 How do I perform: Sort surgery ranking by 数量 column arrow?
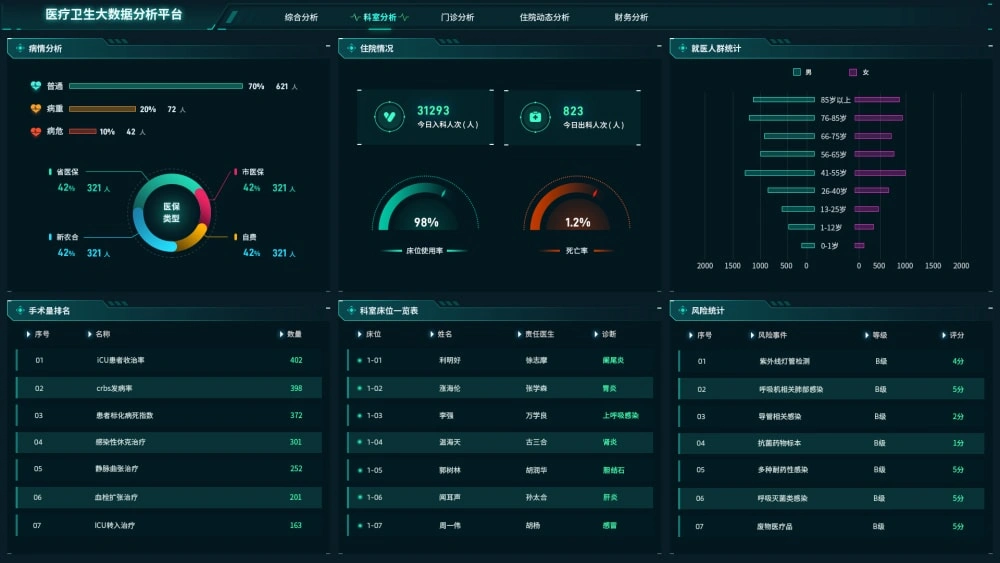(281, 334)
